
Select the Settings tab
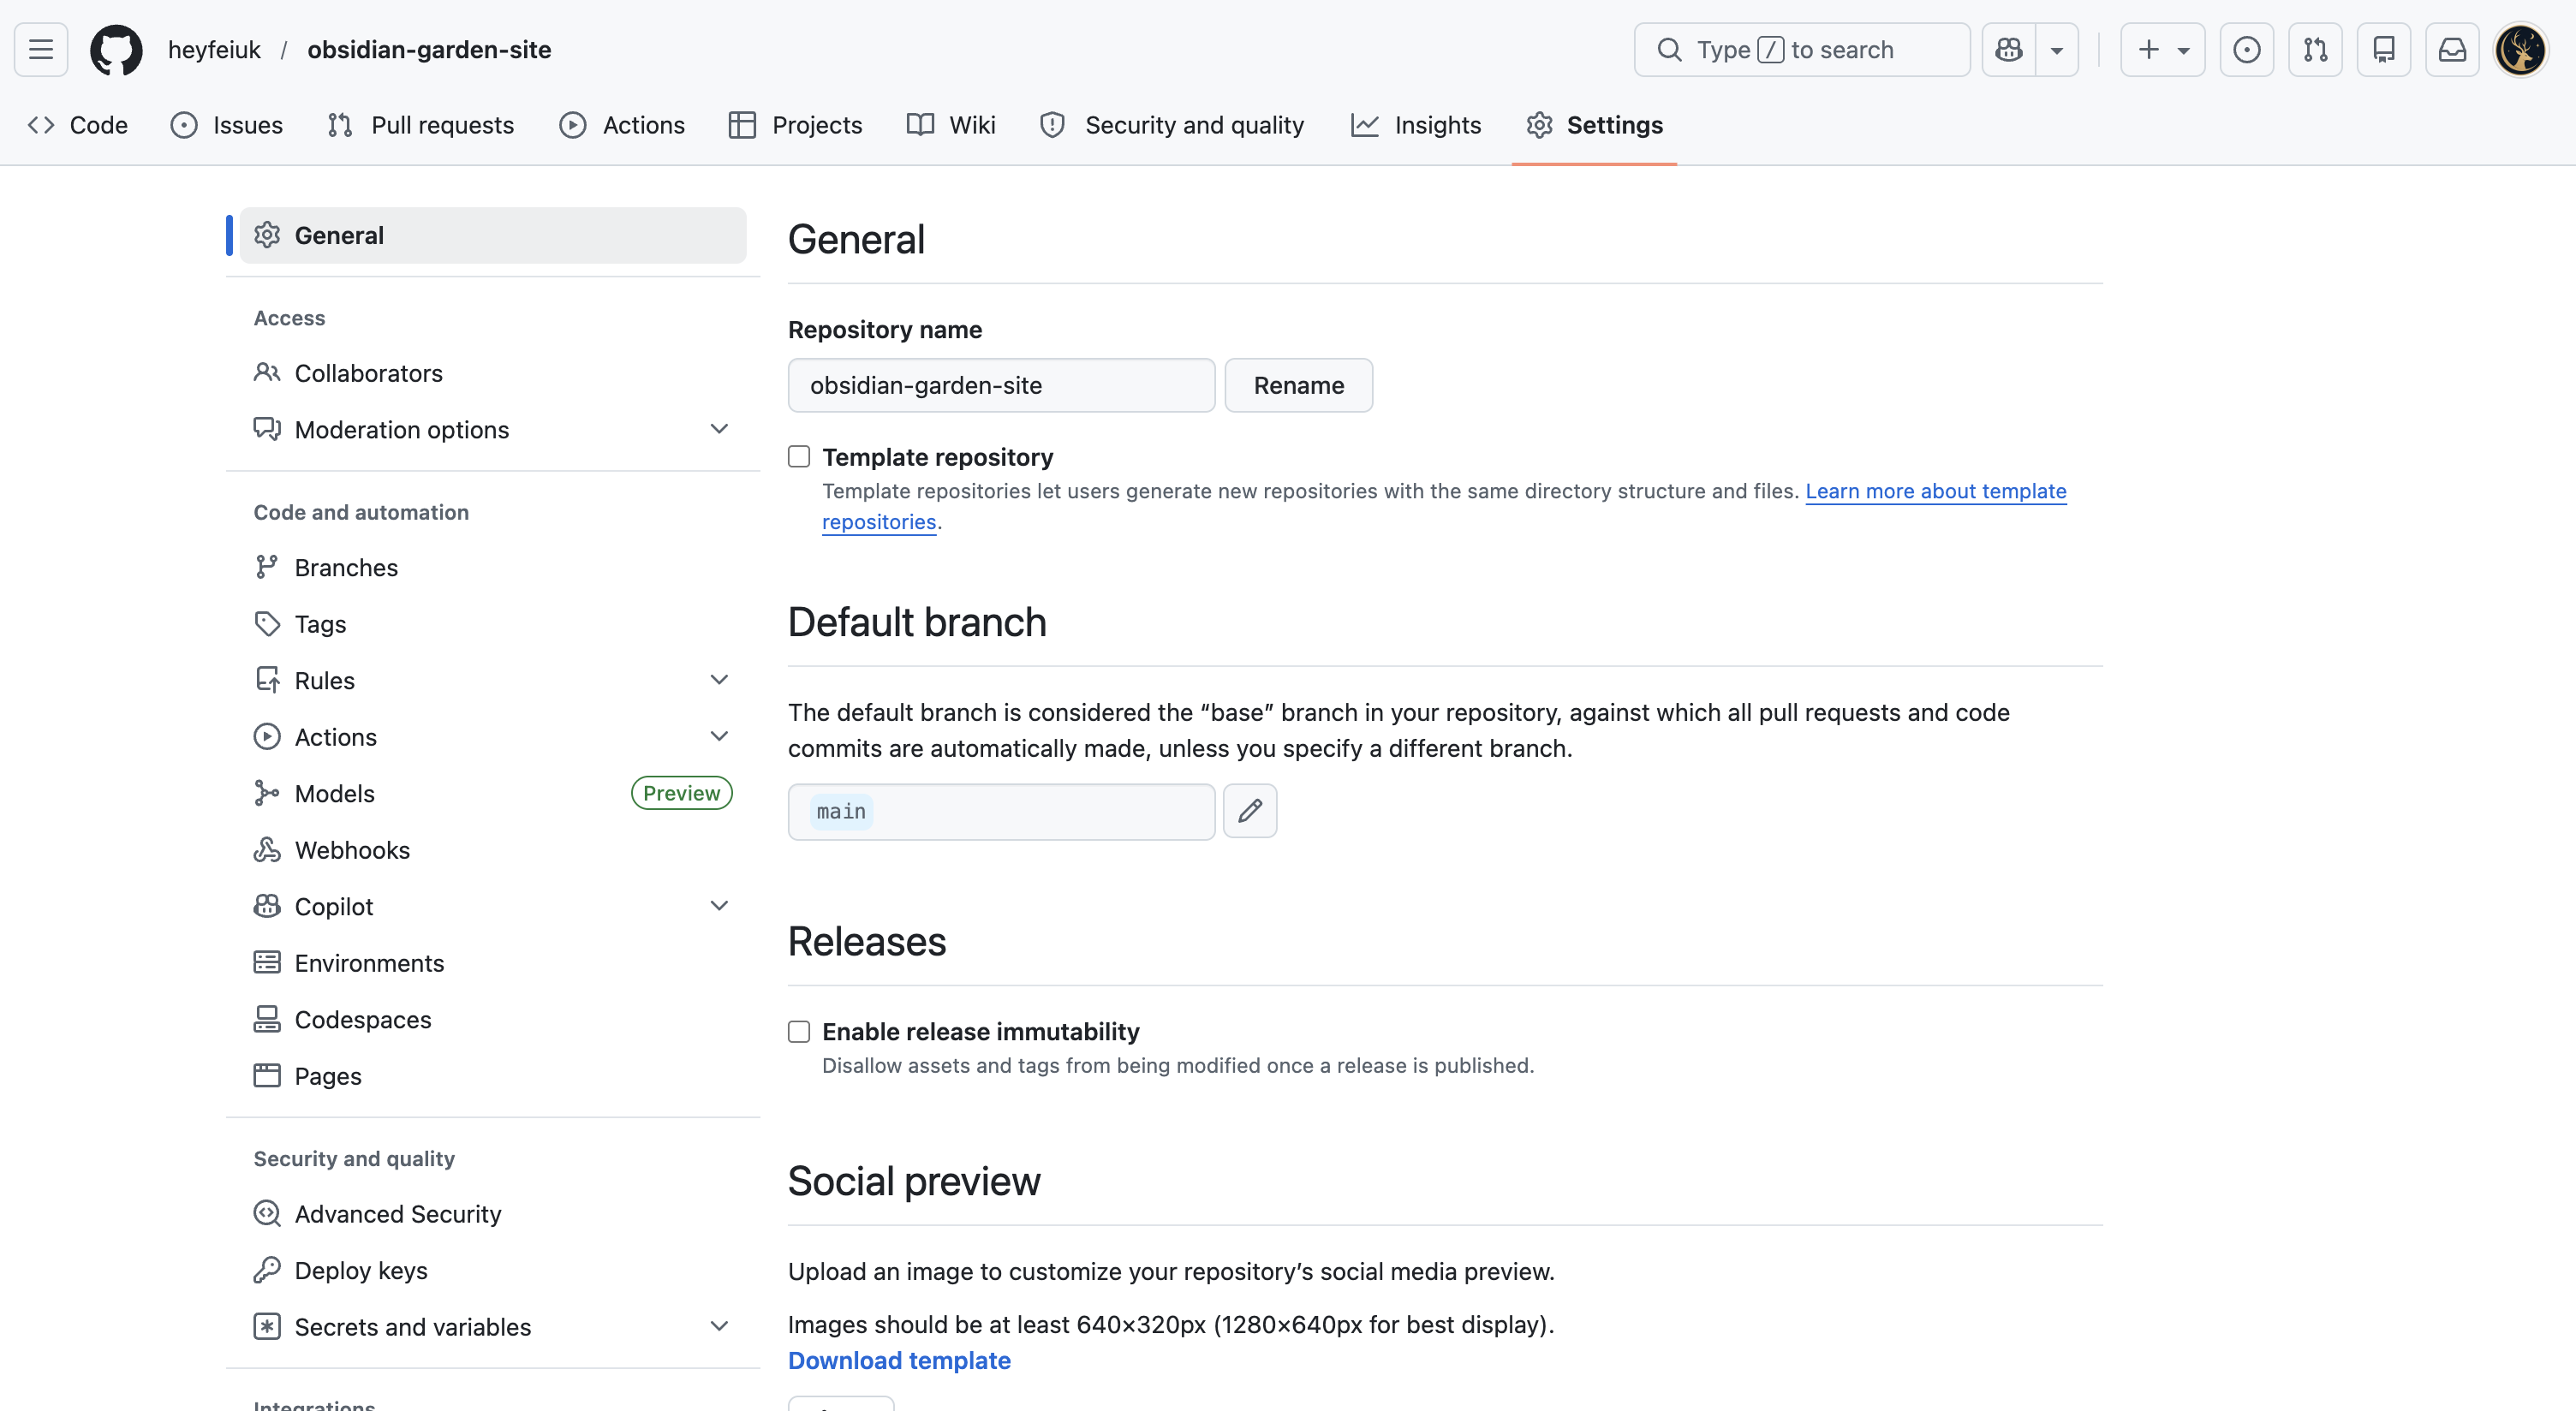point(1594,125)
